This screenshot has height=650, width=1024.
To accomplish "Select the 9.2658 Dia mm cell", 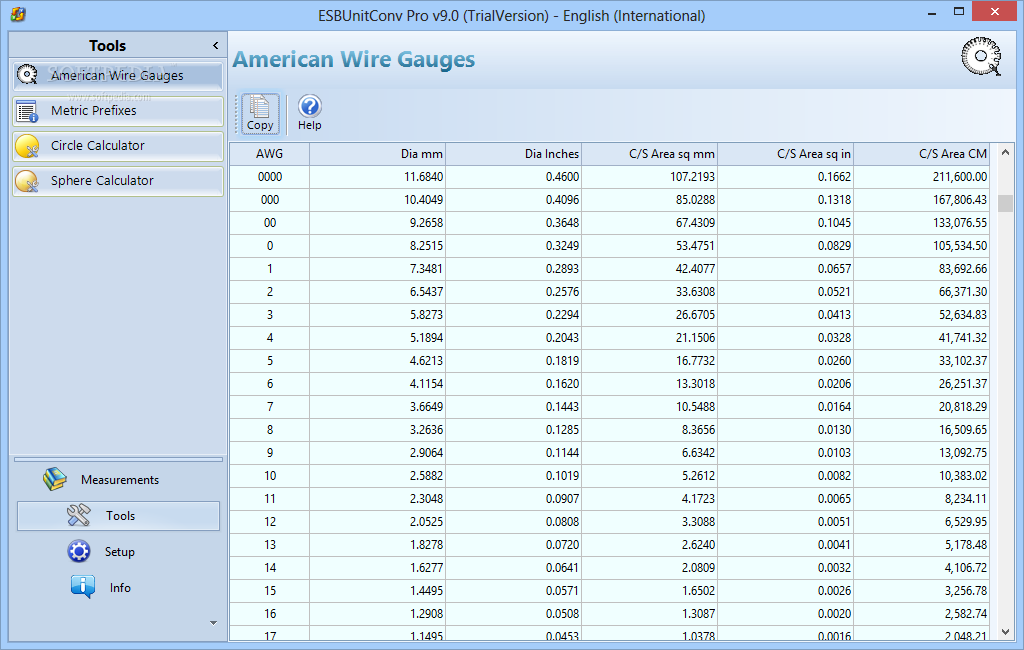I will point(377,223).
